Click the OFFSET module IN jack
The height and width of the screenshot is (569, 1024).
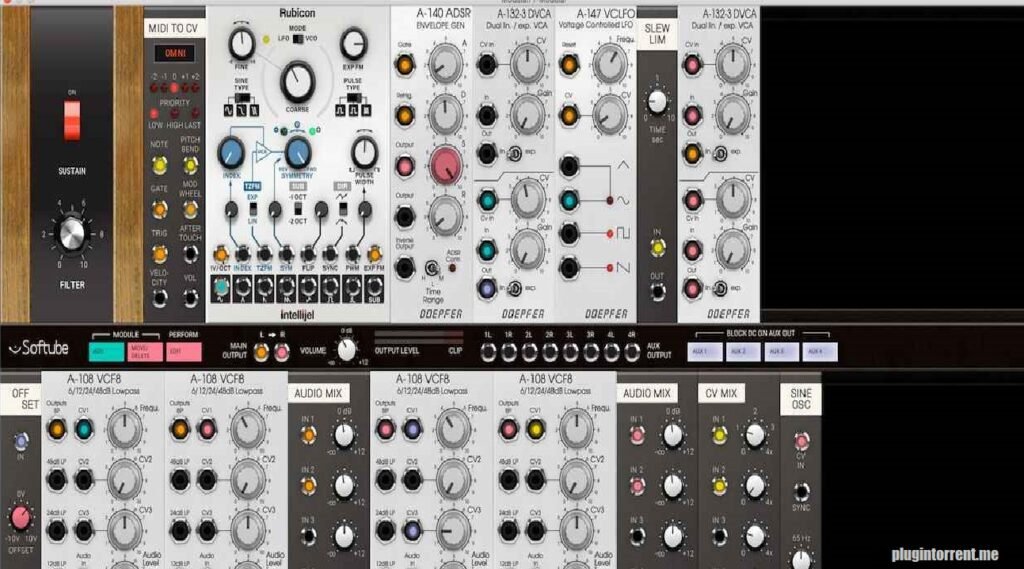point(21,442)
